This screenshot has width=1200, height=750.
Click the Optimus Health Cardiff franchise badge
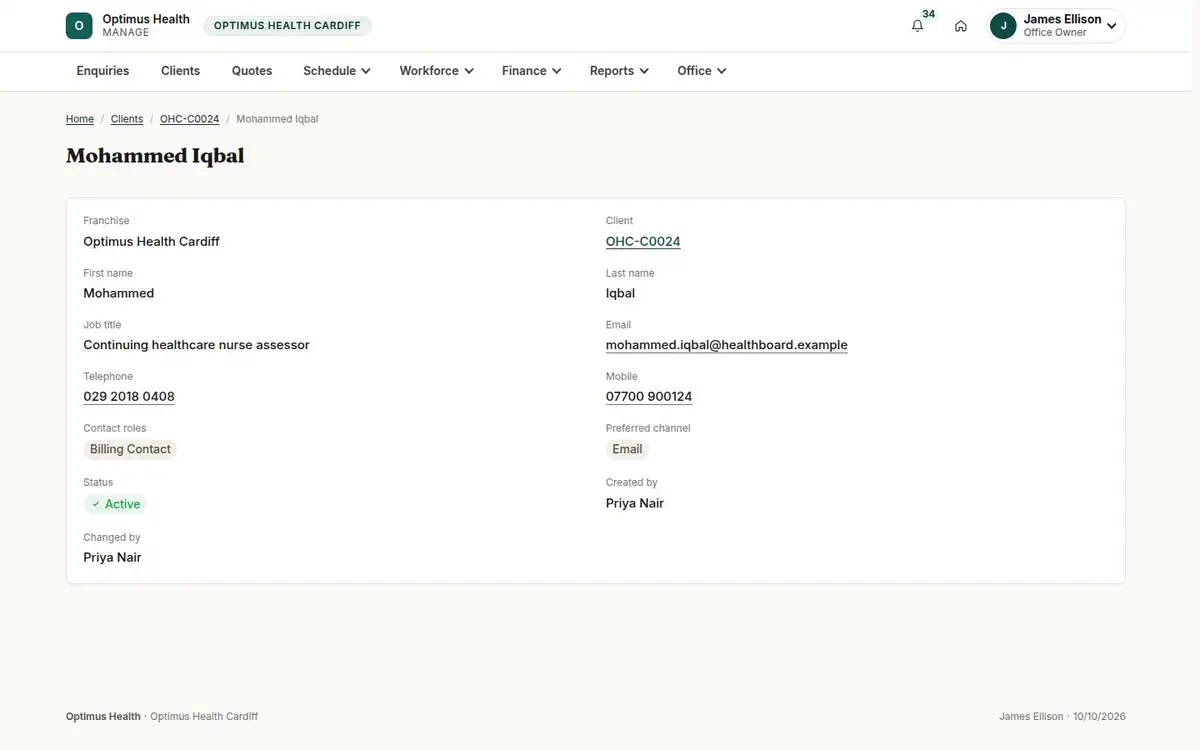tap(287, 26)
